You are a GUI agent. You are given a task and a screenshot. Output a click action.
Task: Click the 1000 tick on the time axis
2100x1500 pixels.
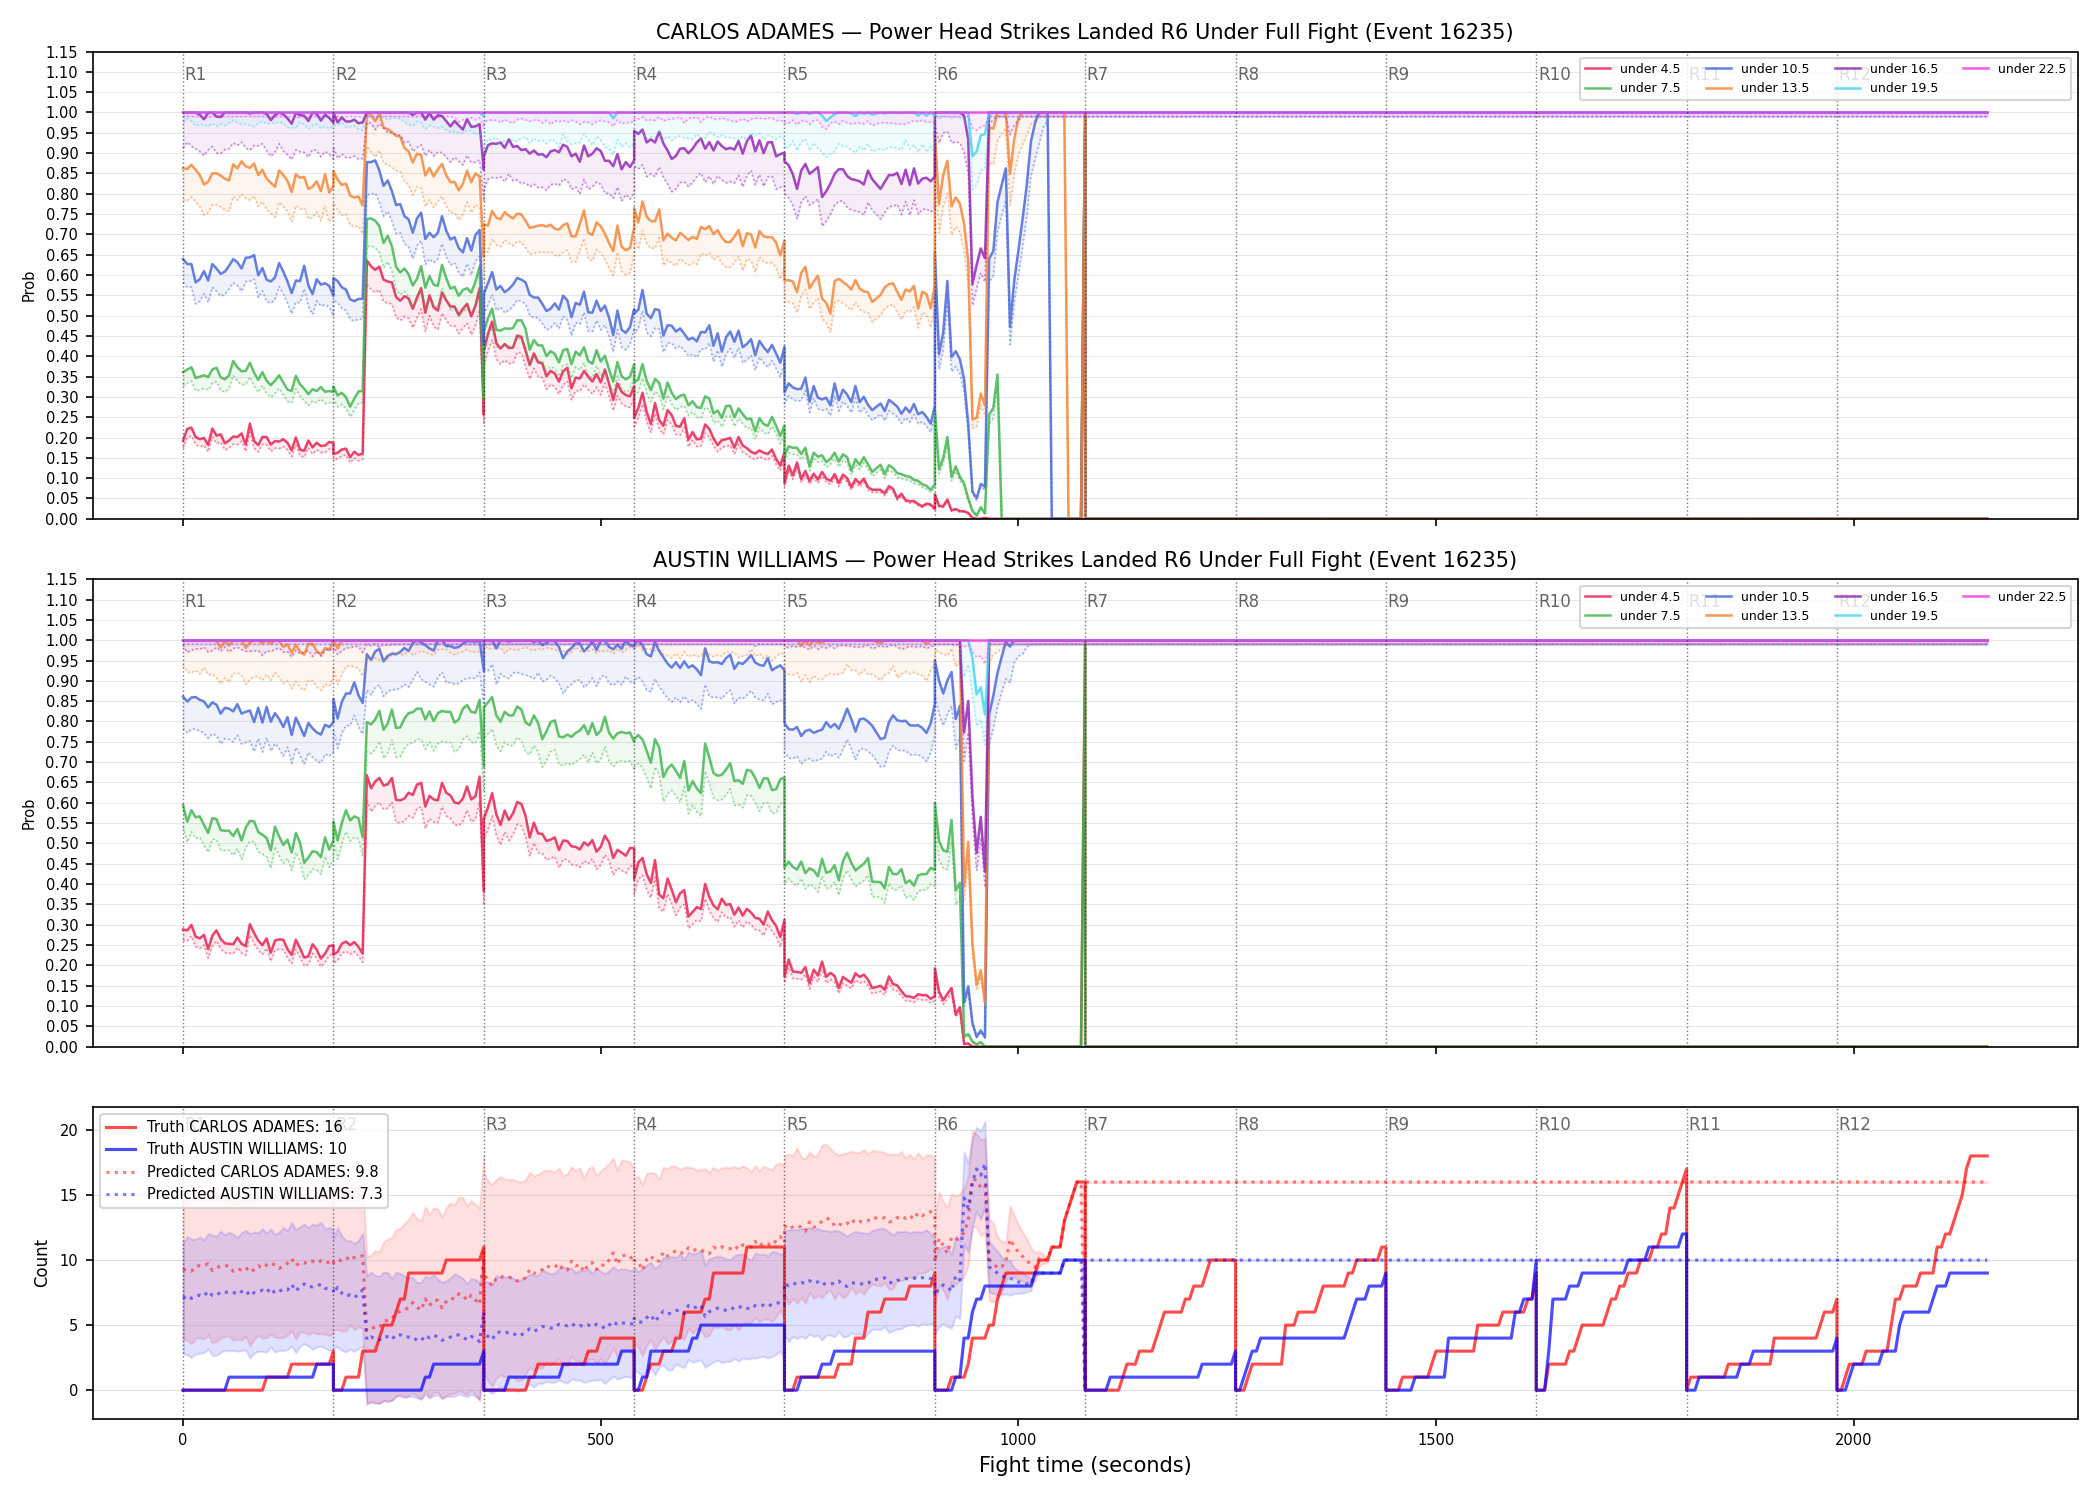click(1018, 1440)
